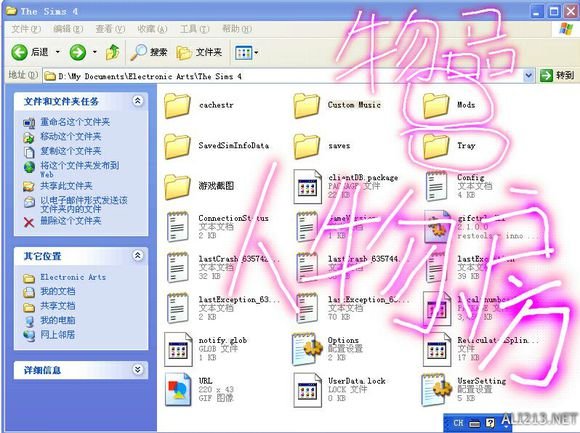Select the URL GIF image file
This screenshot has height=433, width=580.
pyautogui.click(x=200, y=389)
